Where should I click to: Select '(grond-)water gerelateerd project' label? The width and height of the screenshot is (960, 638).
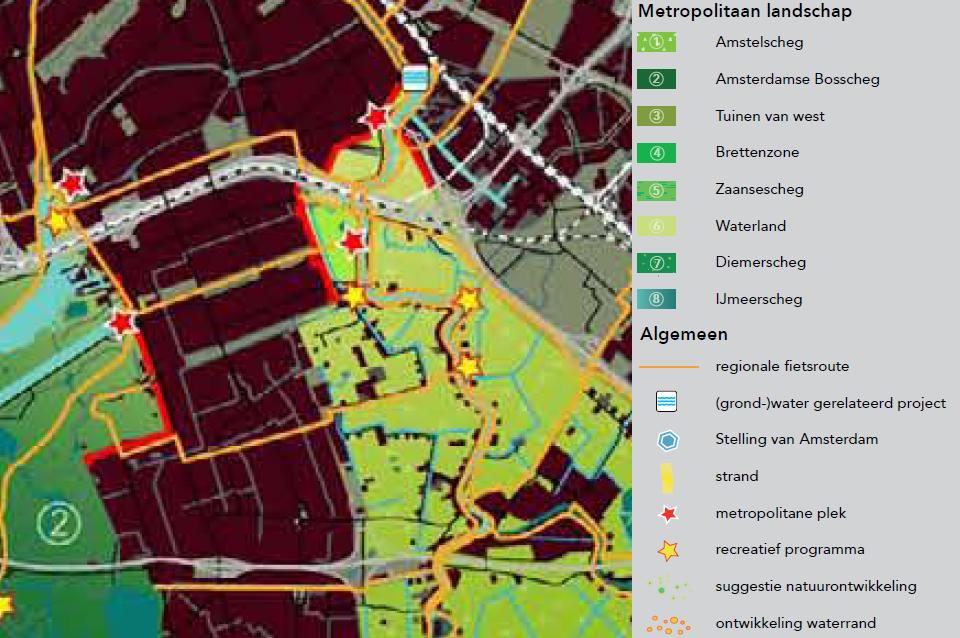(x=830, y=403)
